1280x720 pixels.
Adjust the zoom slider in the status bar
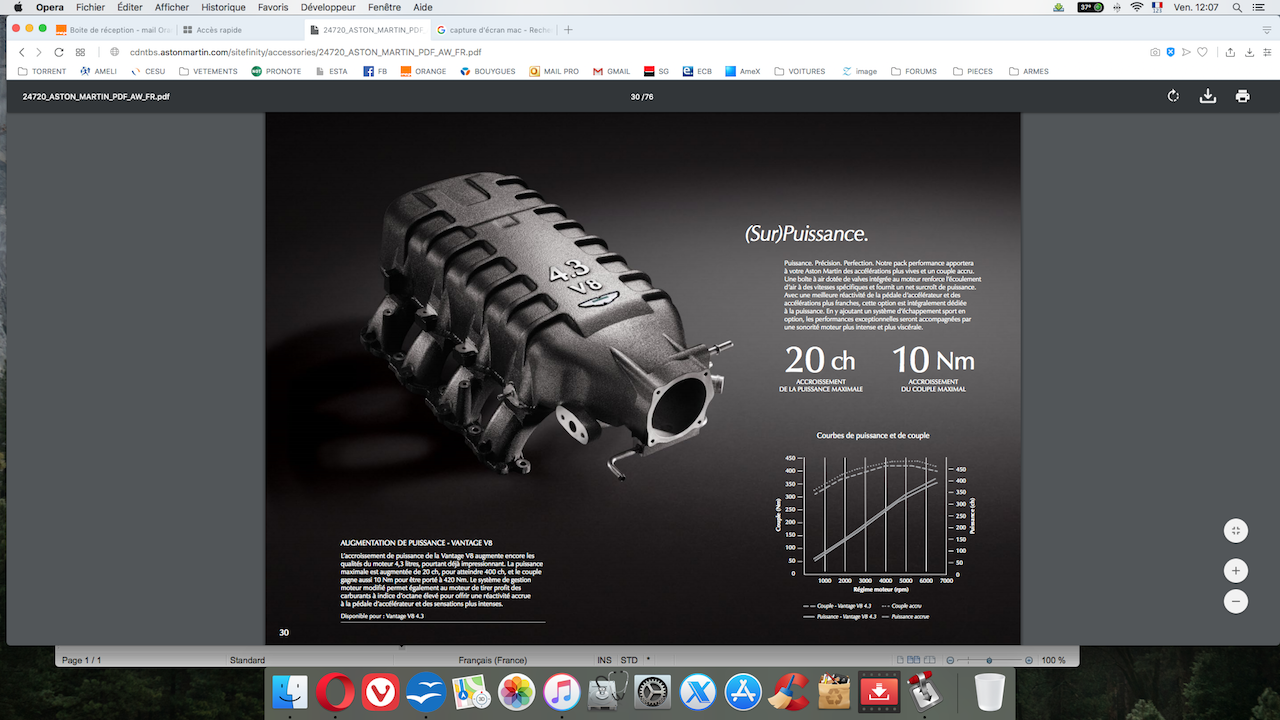(989, 660)
